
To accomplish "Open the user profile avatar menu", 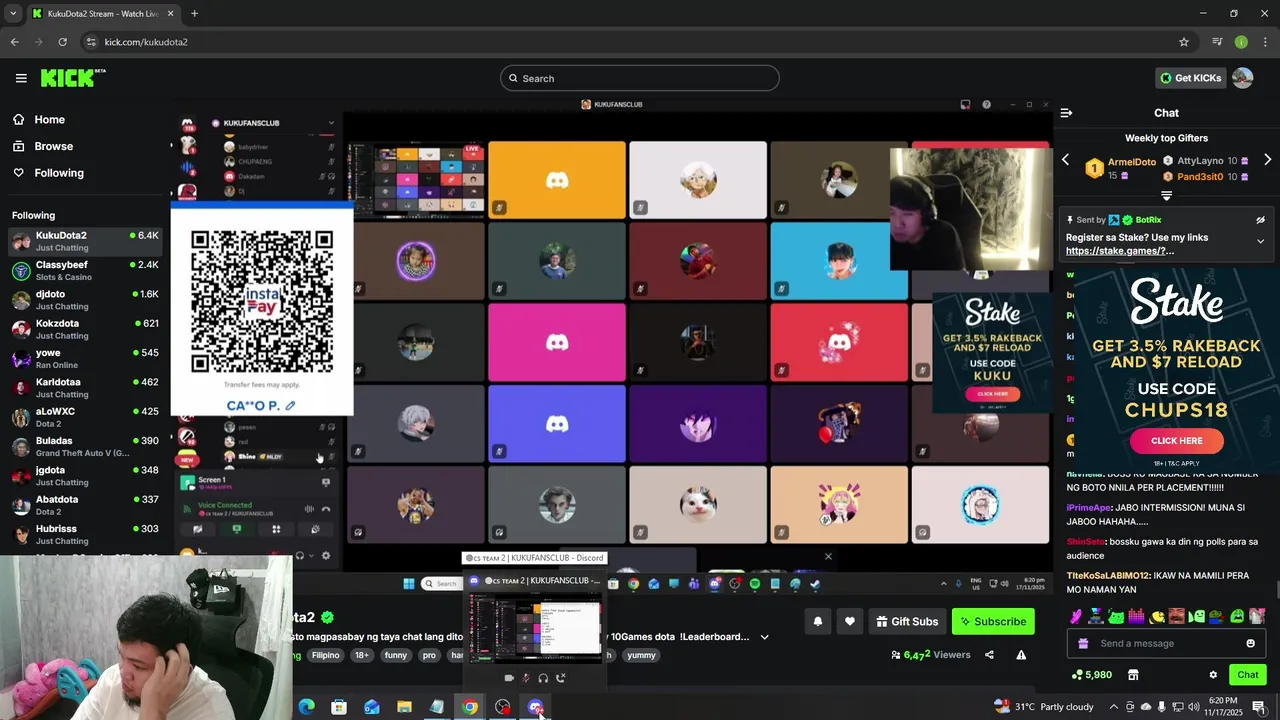I will click(1243, 78).
